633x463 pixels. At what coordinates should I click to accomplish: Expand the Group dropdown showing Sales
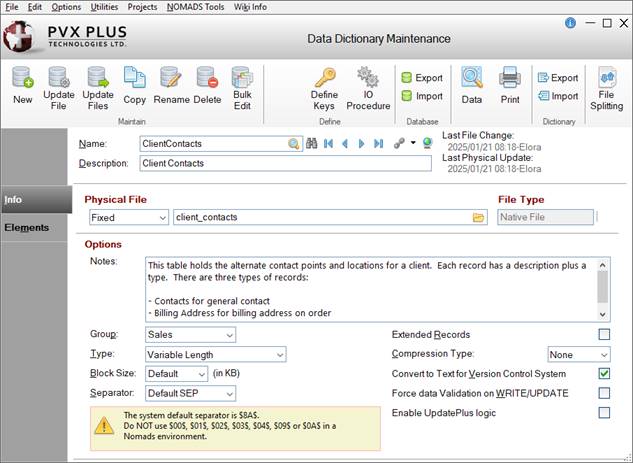(x=213, y=334)
